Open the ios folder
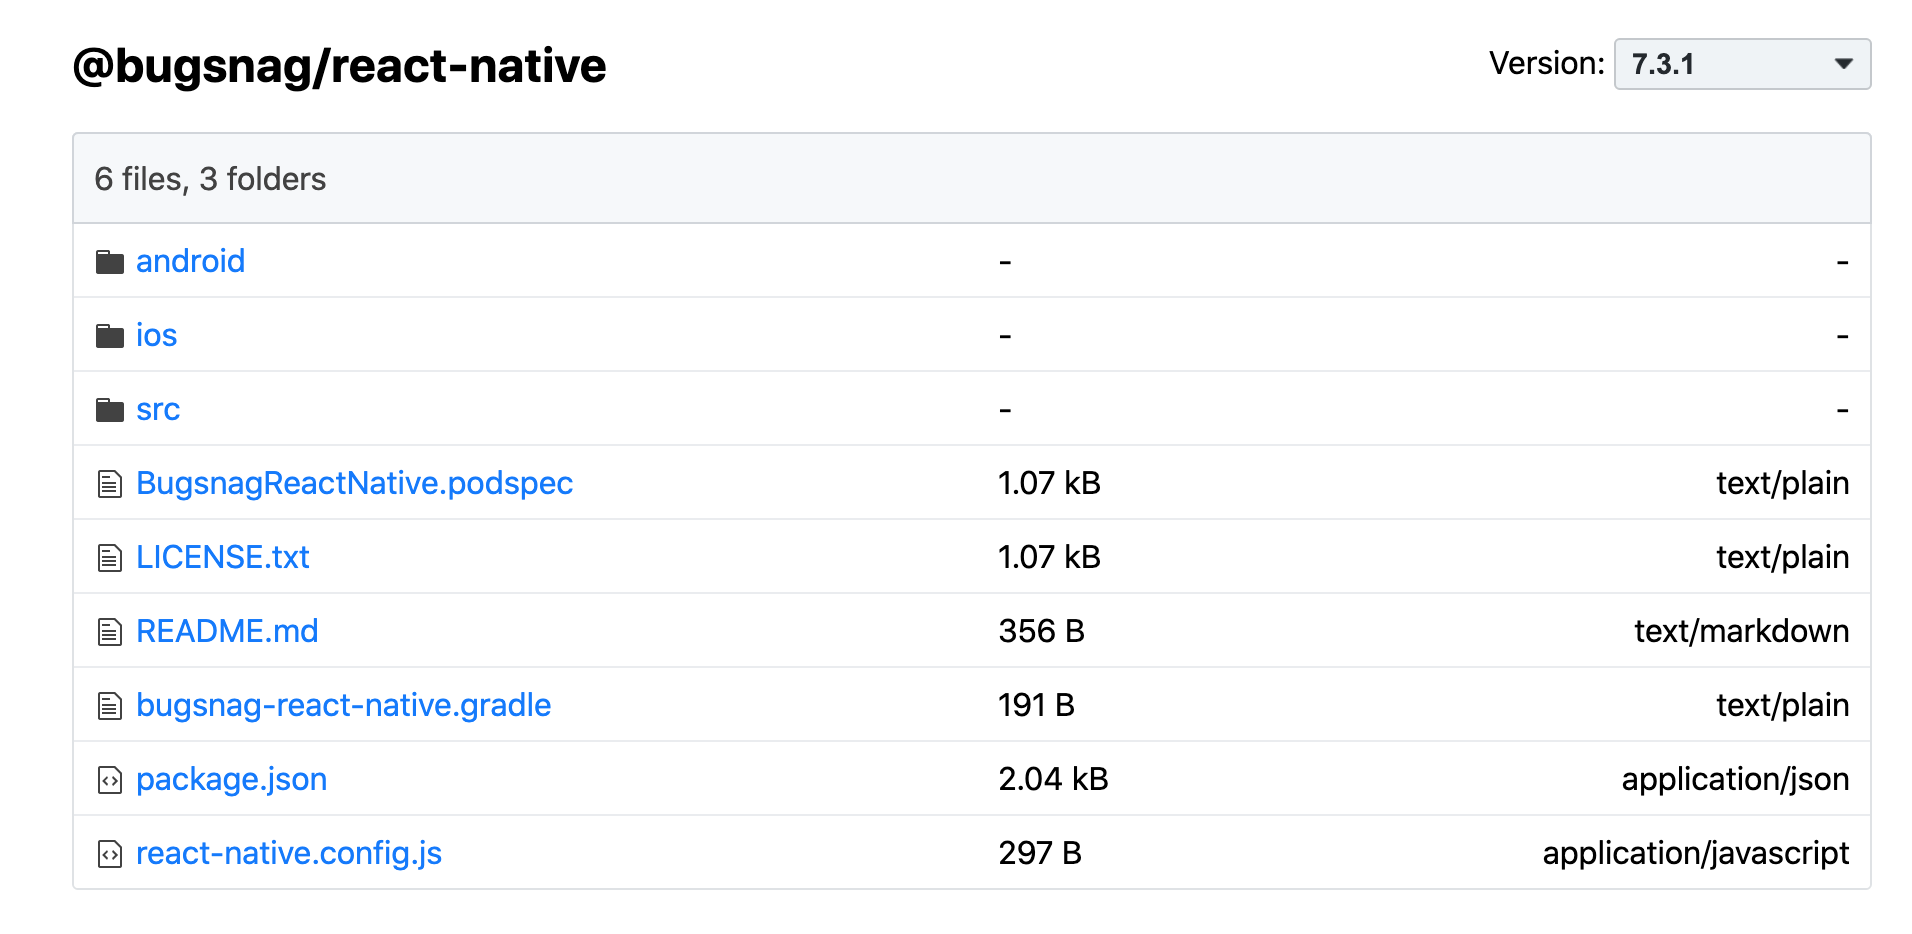Viewport: 1912px width, 934px height. (x=156, y=335)
